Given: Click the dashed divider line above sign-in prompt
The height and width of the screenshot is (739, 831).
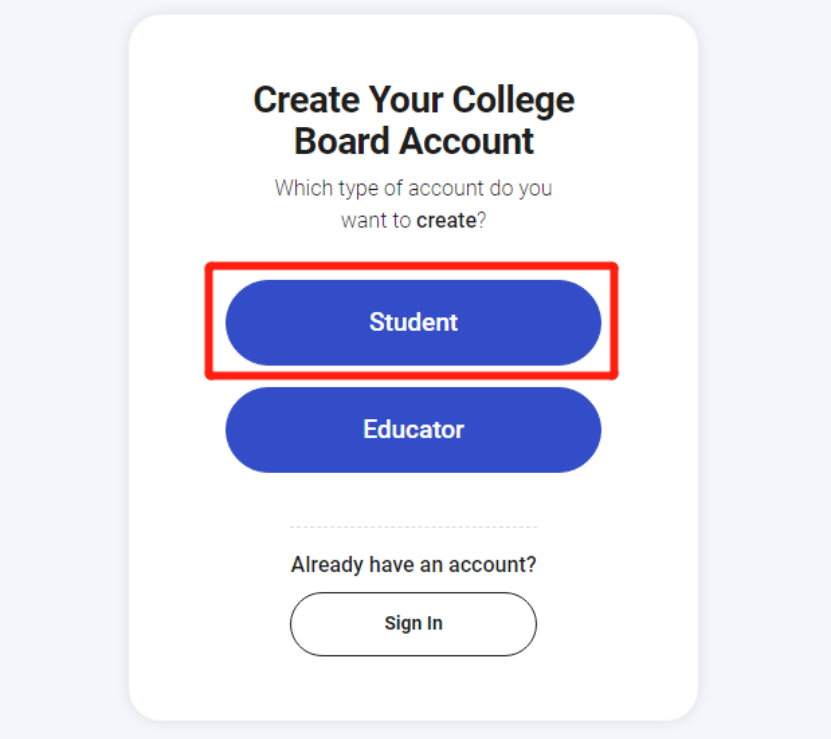Looking at the screenshot, I should pyautogui.click(x=413, y=527).
